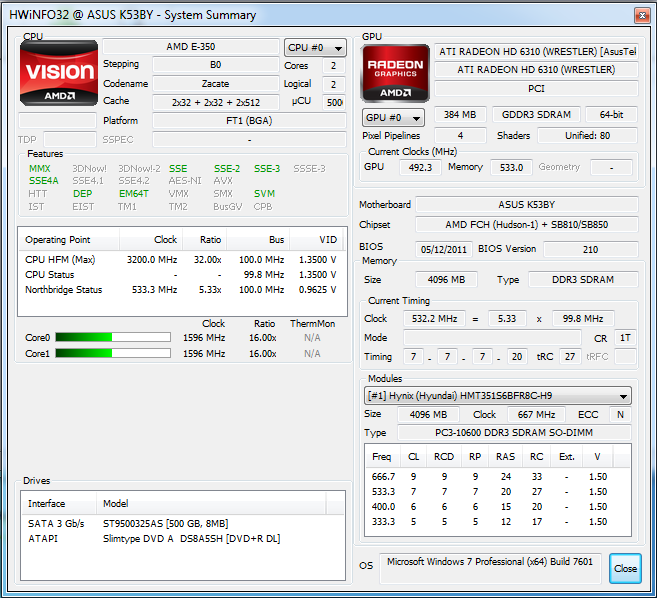
Task: Click the memory clock 532.2 MHz field
Action: tap(435, 318)
